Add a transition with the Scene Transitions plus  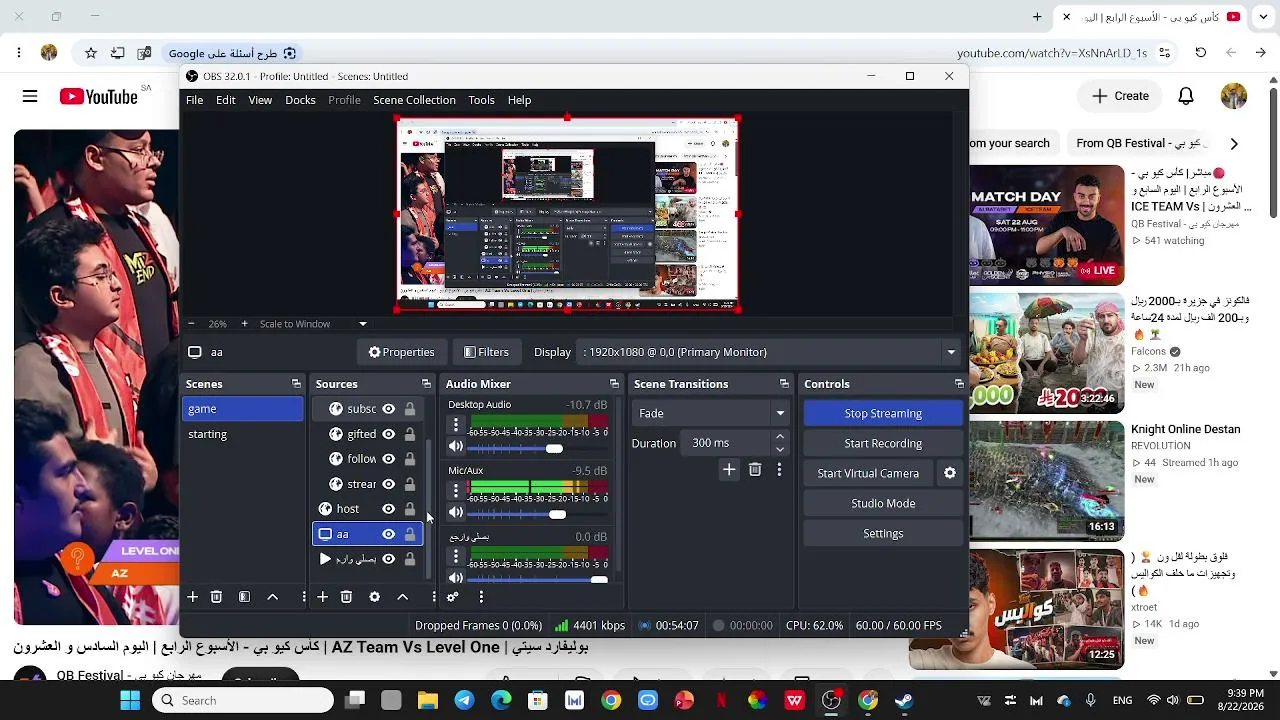coord(729,469)
